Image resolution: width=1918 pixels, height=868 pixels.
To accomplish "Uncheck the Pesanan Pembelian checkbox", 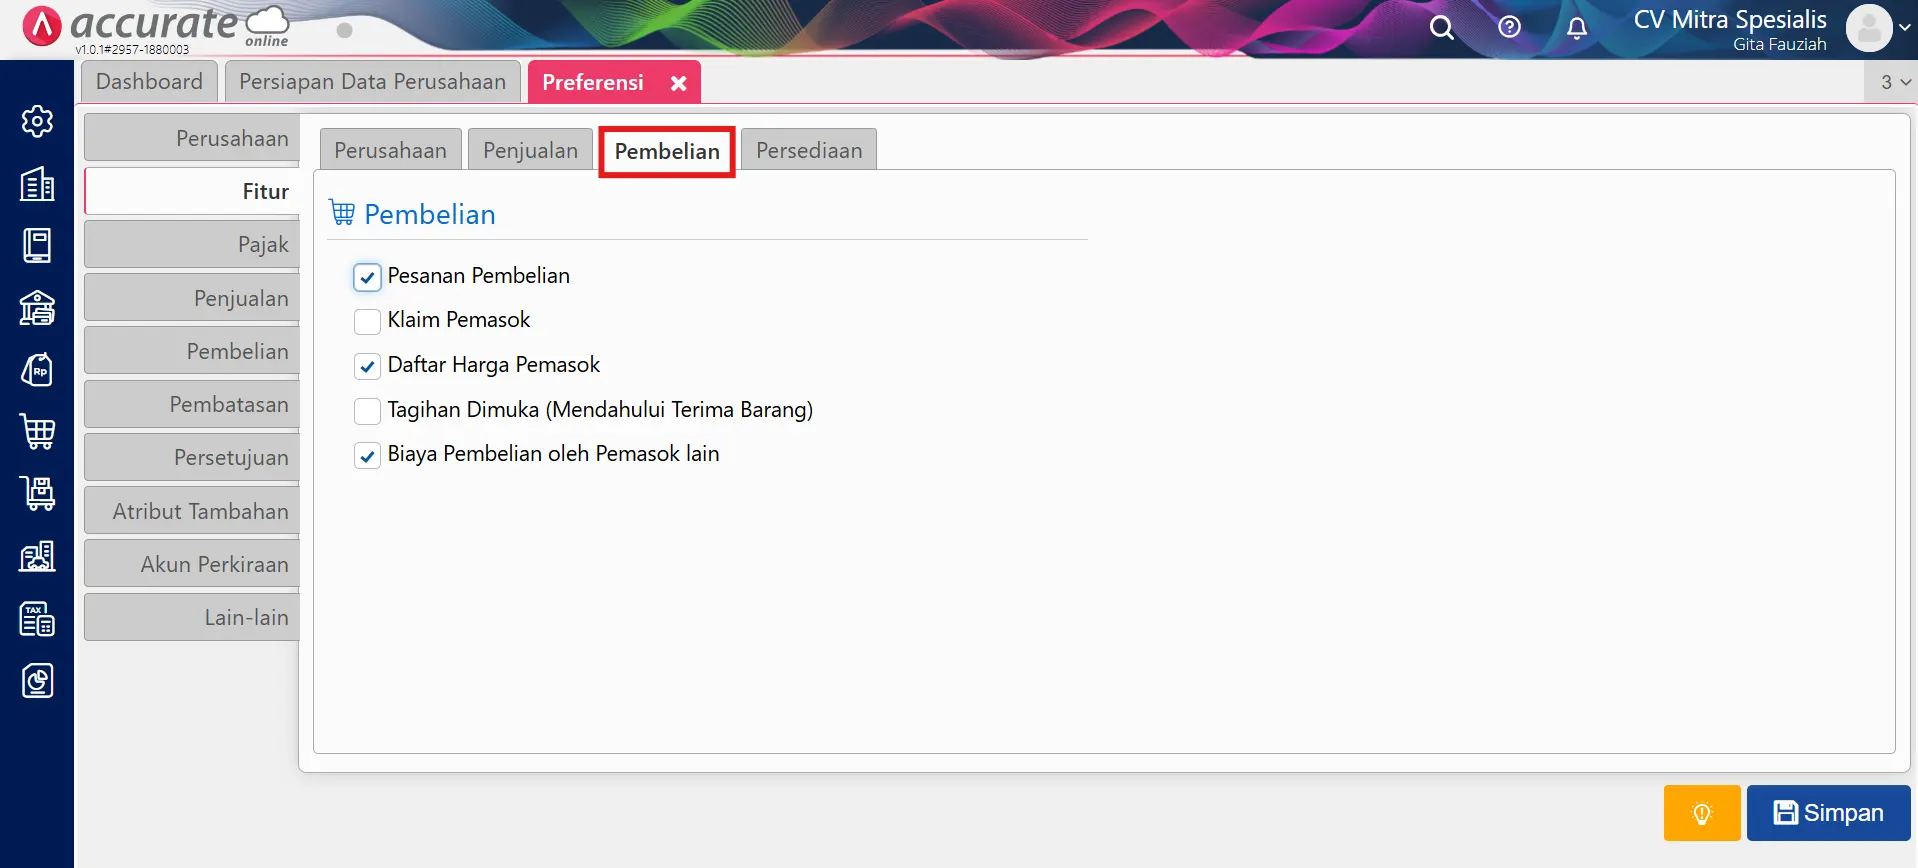I will 367,277.
